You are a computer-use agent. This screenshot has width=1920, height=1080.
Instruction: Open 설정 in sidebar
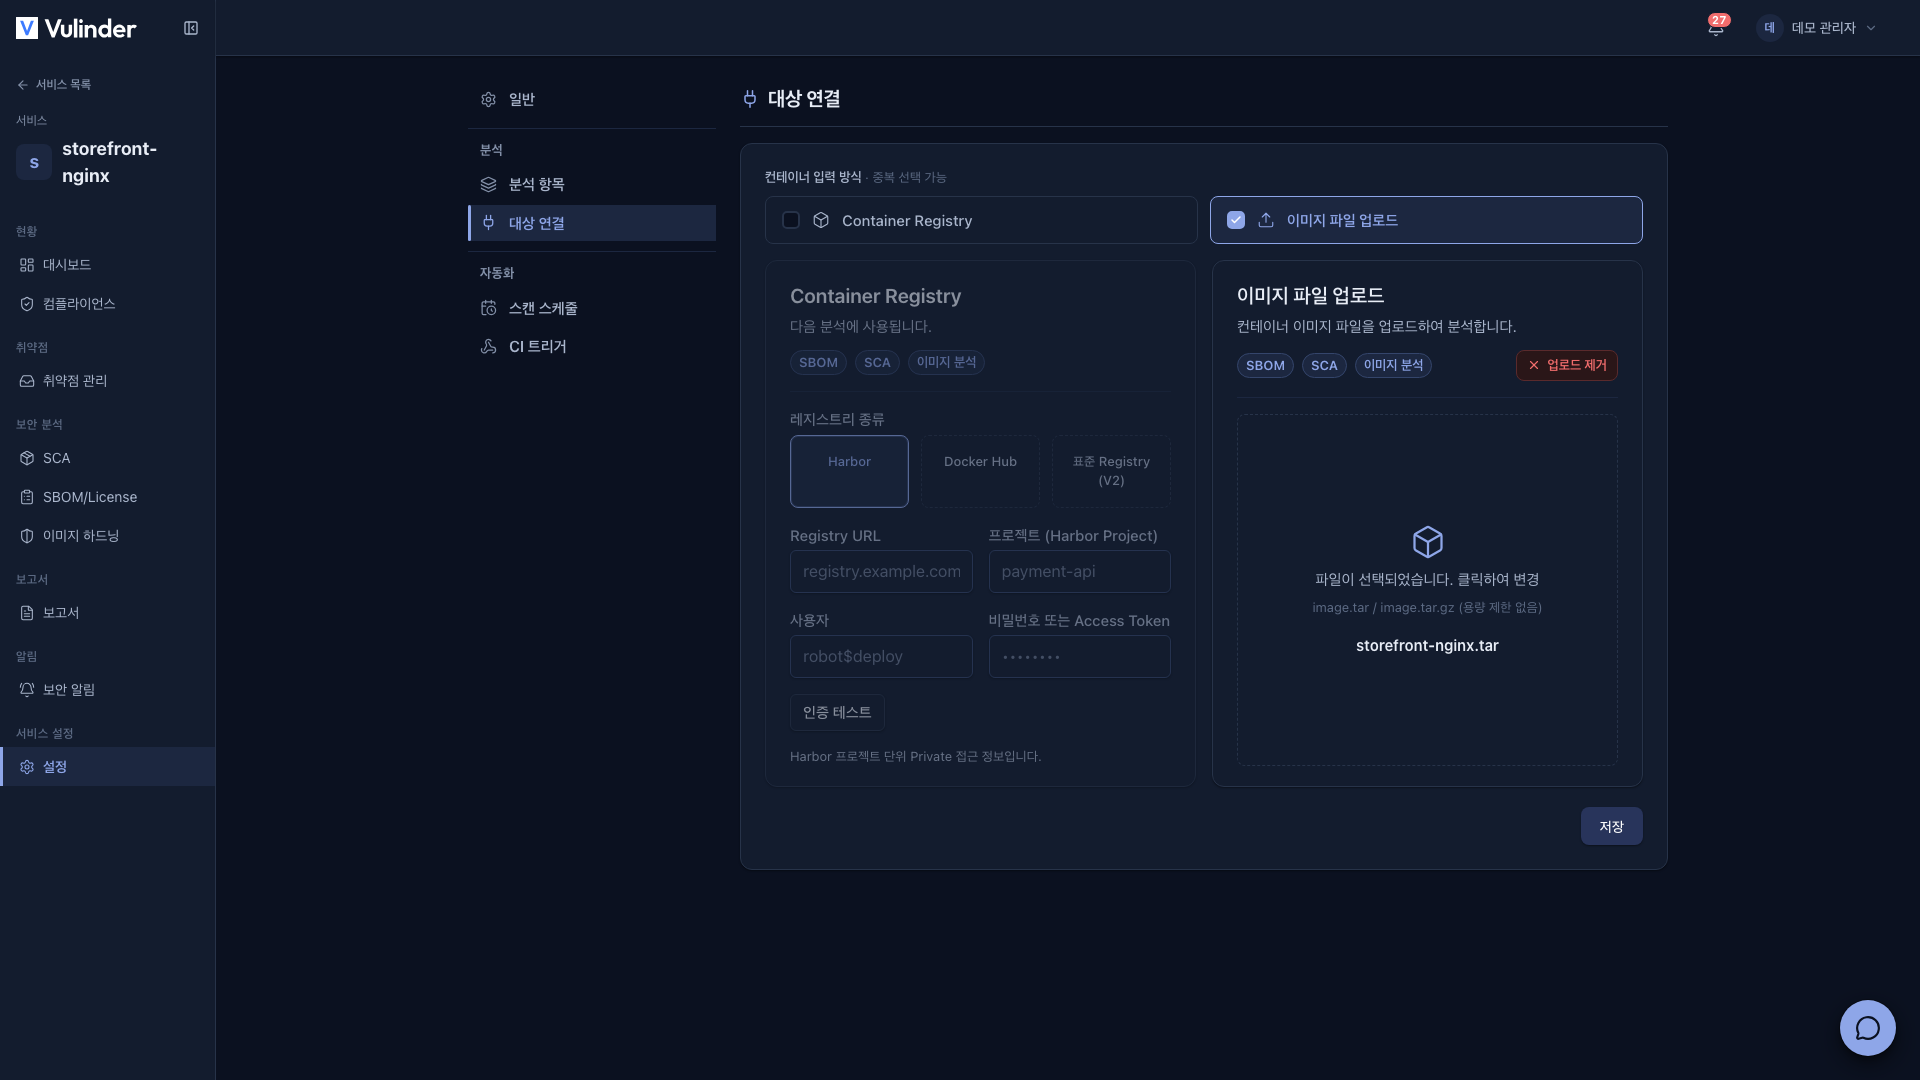[x=107, y=767]
